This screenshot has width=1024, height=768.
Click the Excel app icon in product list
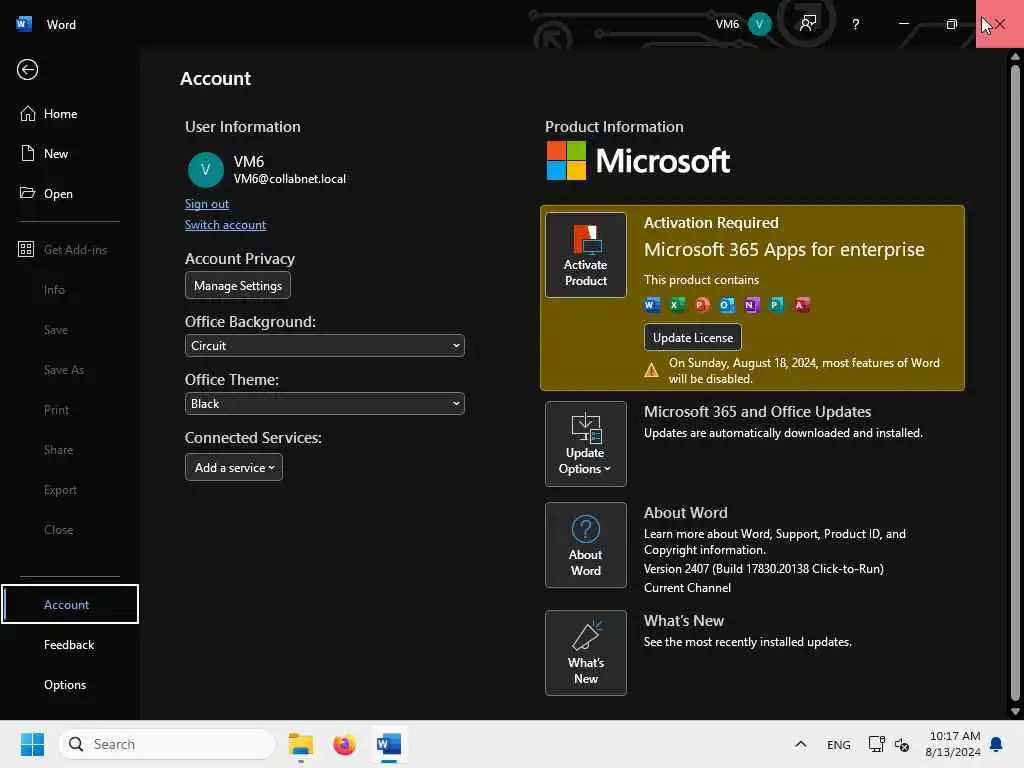point(677,304)
